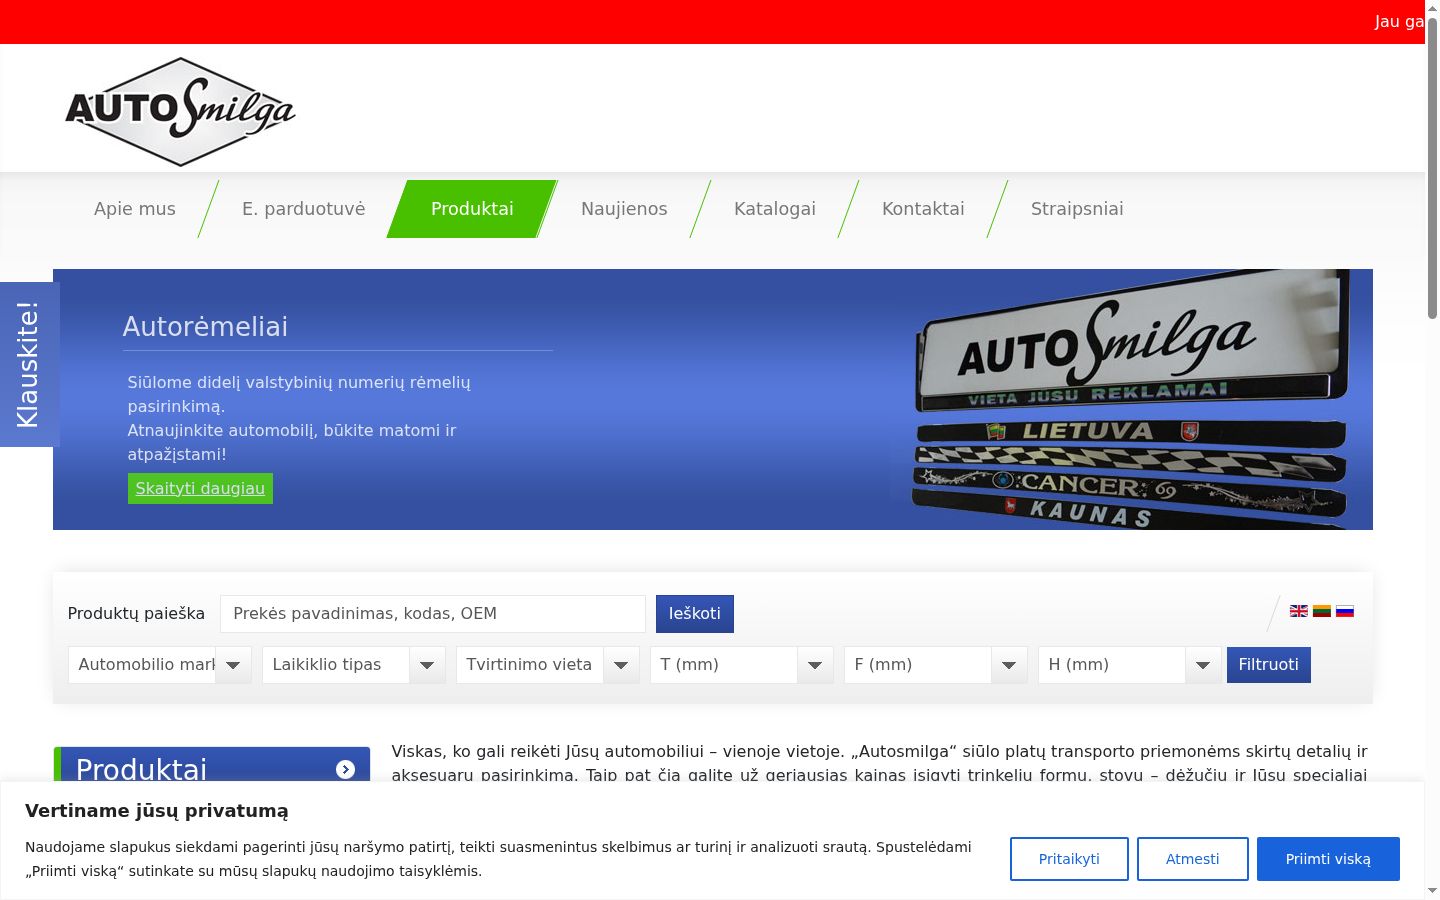
Task: Click the Filtruoti button
Action: coord(1269,665)
